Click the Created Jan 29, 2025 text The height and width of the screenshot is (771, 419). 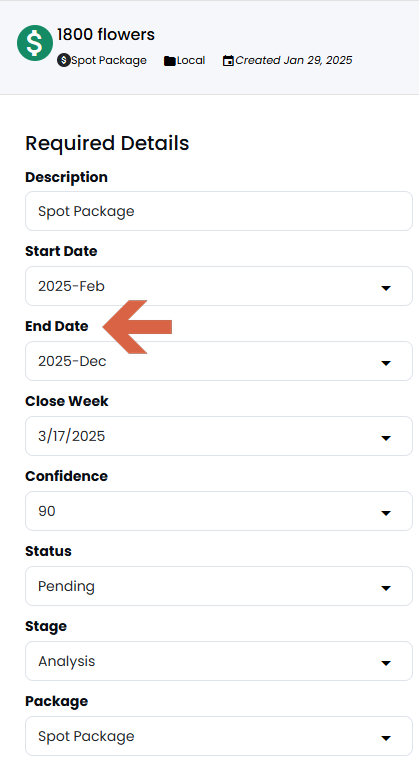(294, 60)
